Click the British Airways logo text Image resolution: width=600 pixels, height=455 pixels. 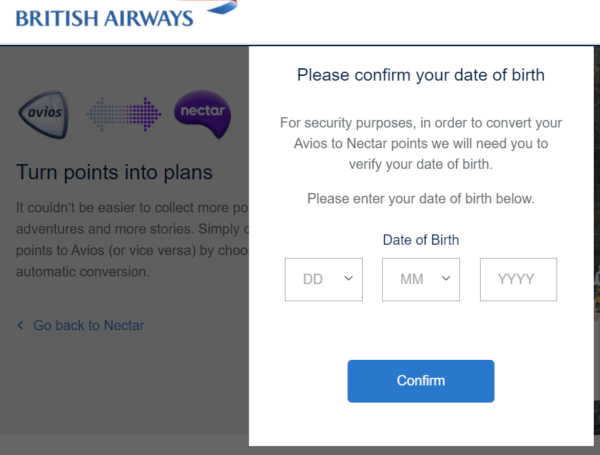(x=104, y=17)
